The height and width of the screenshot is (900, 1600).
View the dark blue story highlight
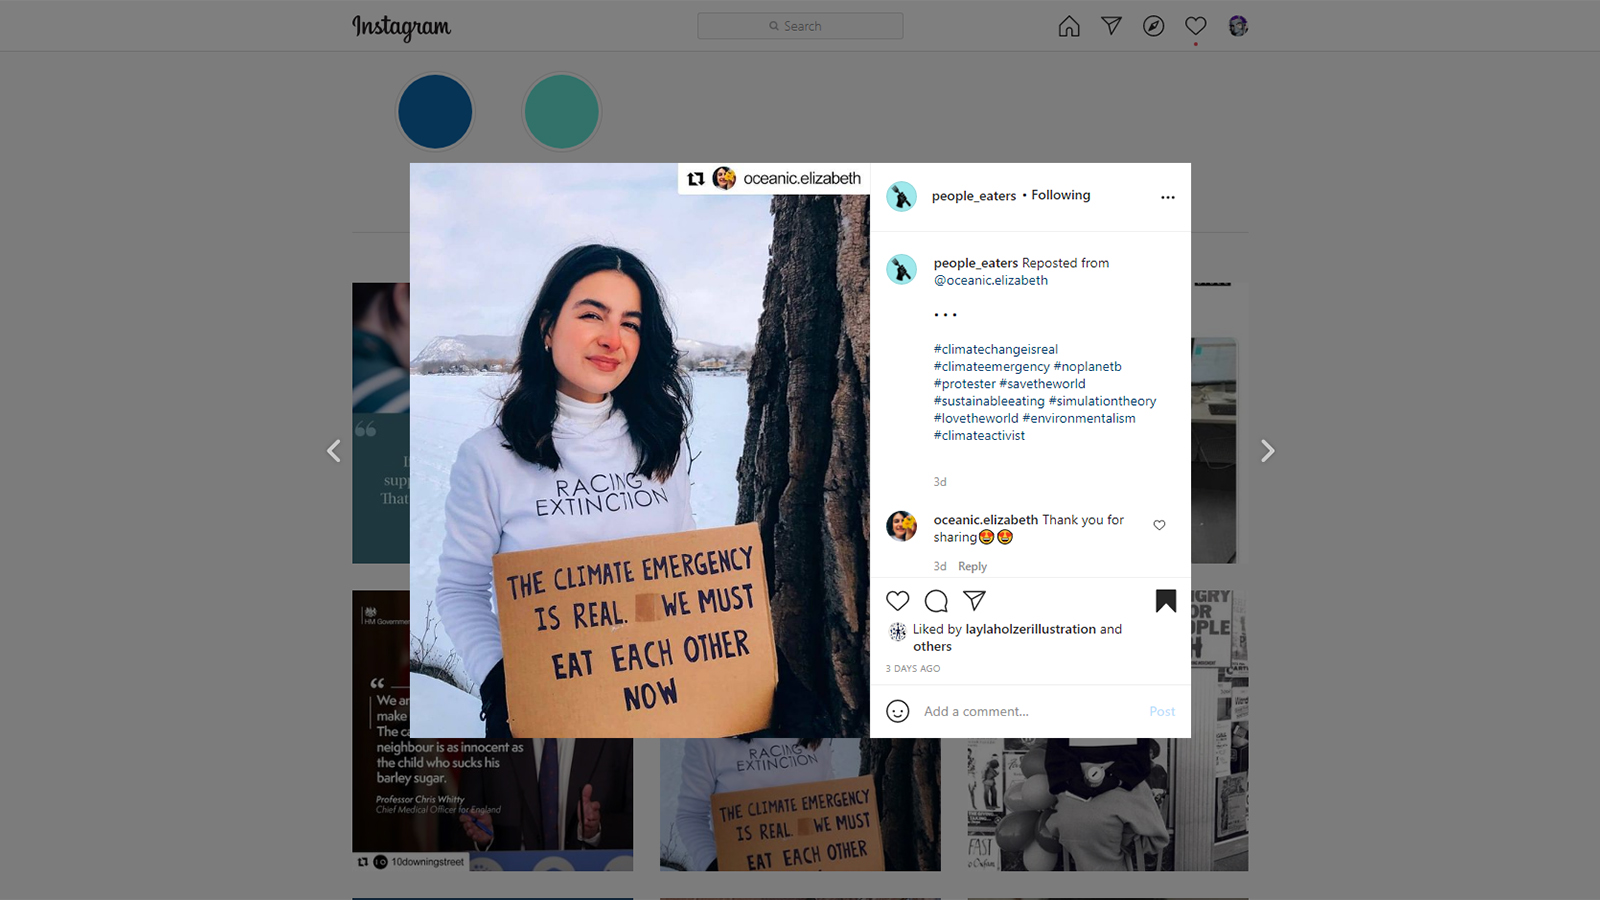pos(435,111)
